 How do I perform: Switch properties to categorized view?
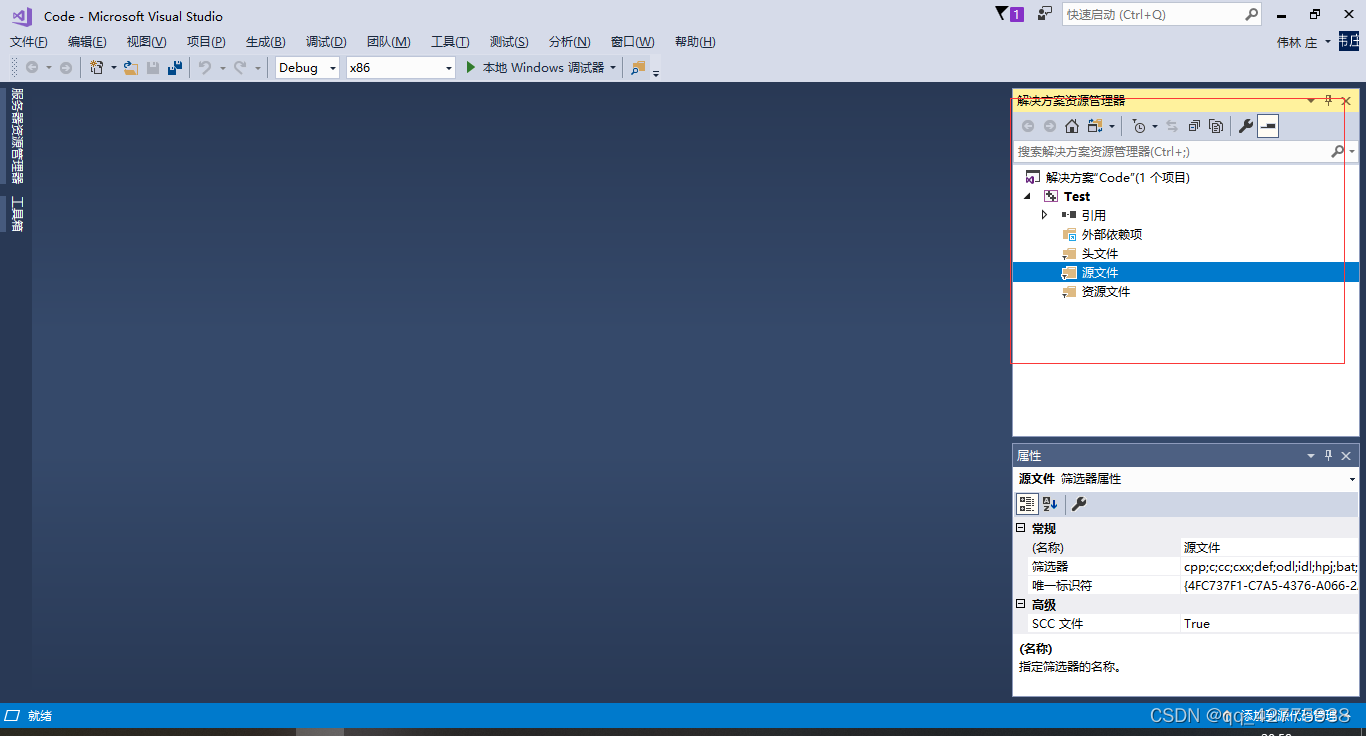1027,504
